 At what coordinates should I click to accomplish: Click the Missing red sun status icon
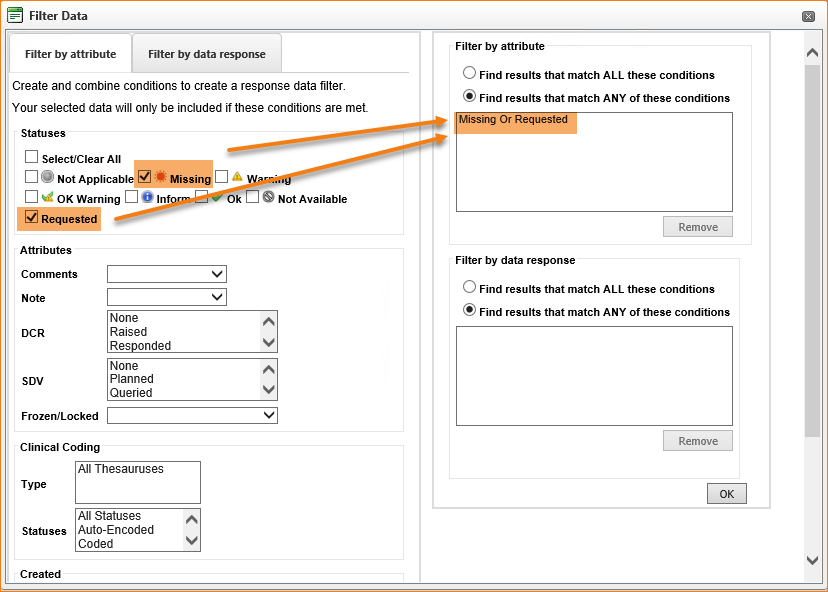coord(161,176)
